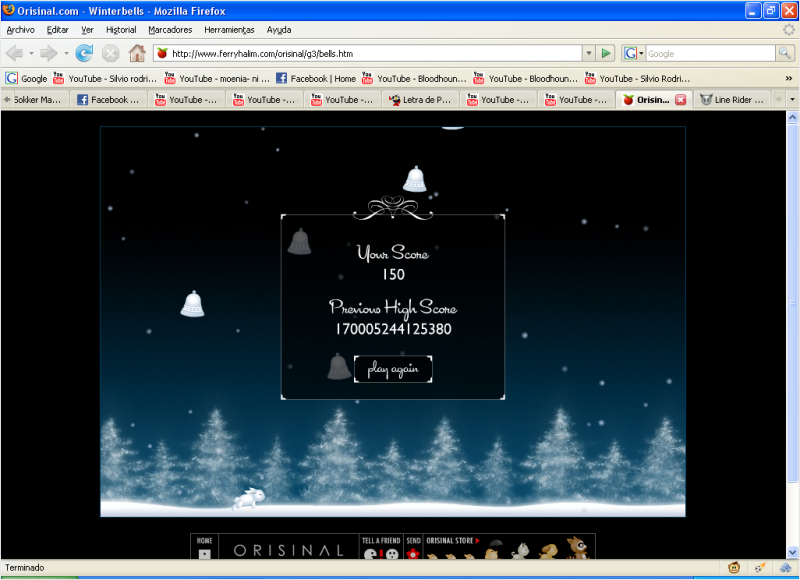Switch to the Line Rider tab
800x580 pixels.
(x=735, y=100)
